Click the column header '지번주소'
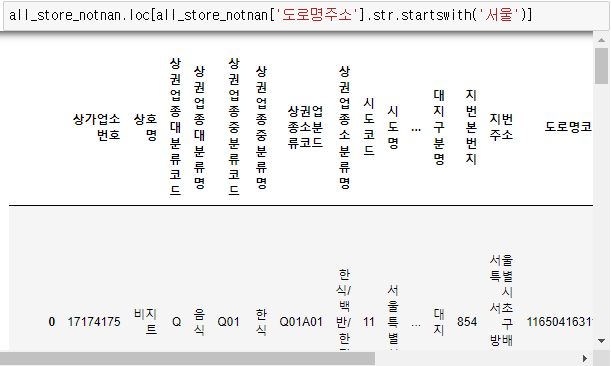The image size is (611, 366). [501, 127]
